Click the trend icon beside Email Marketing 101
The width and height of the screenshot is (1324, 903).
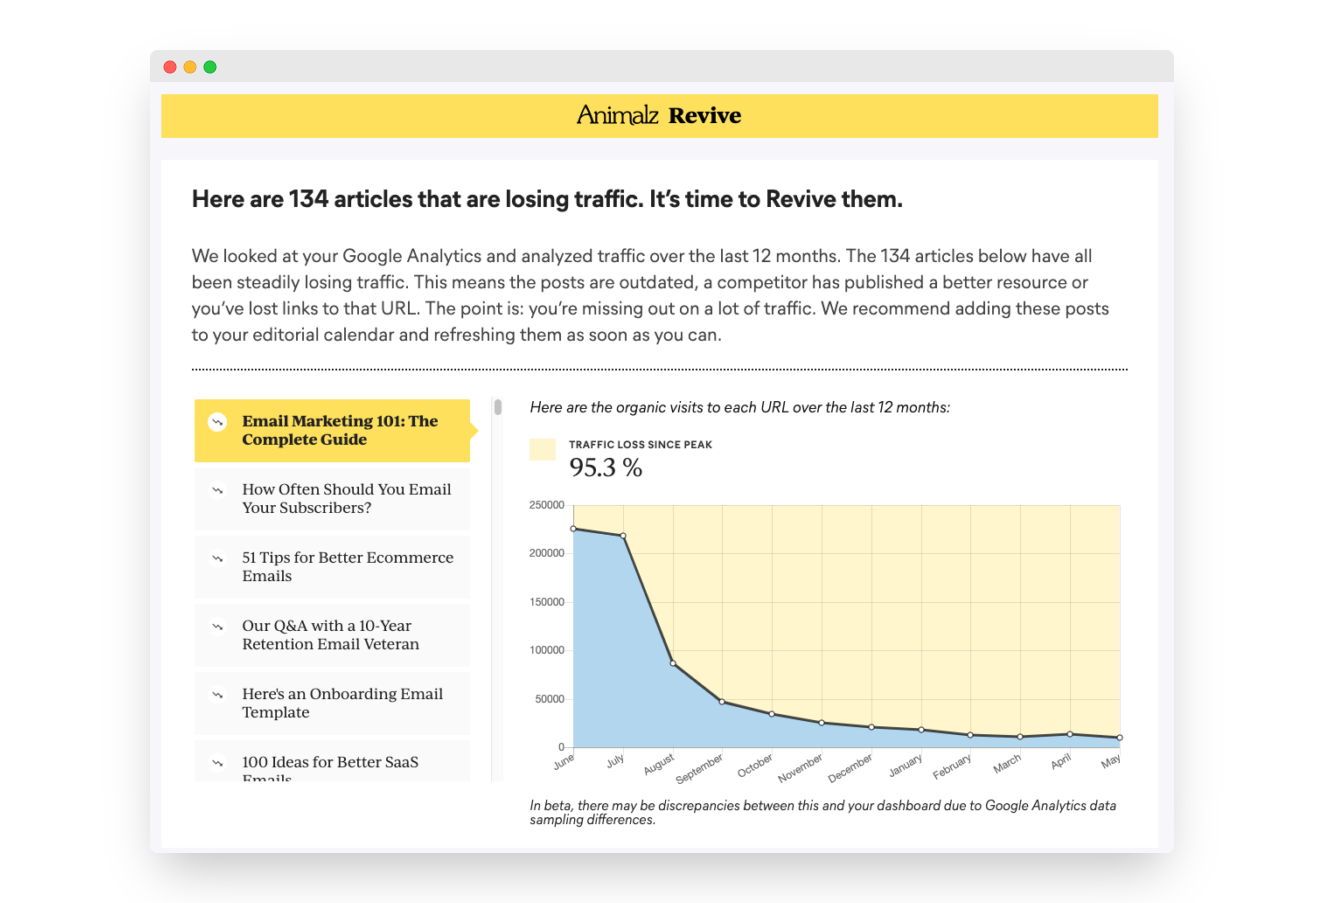(x=217, y=422)
